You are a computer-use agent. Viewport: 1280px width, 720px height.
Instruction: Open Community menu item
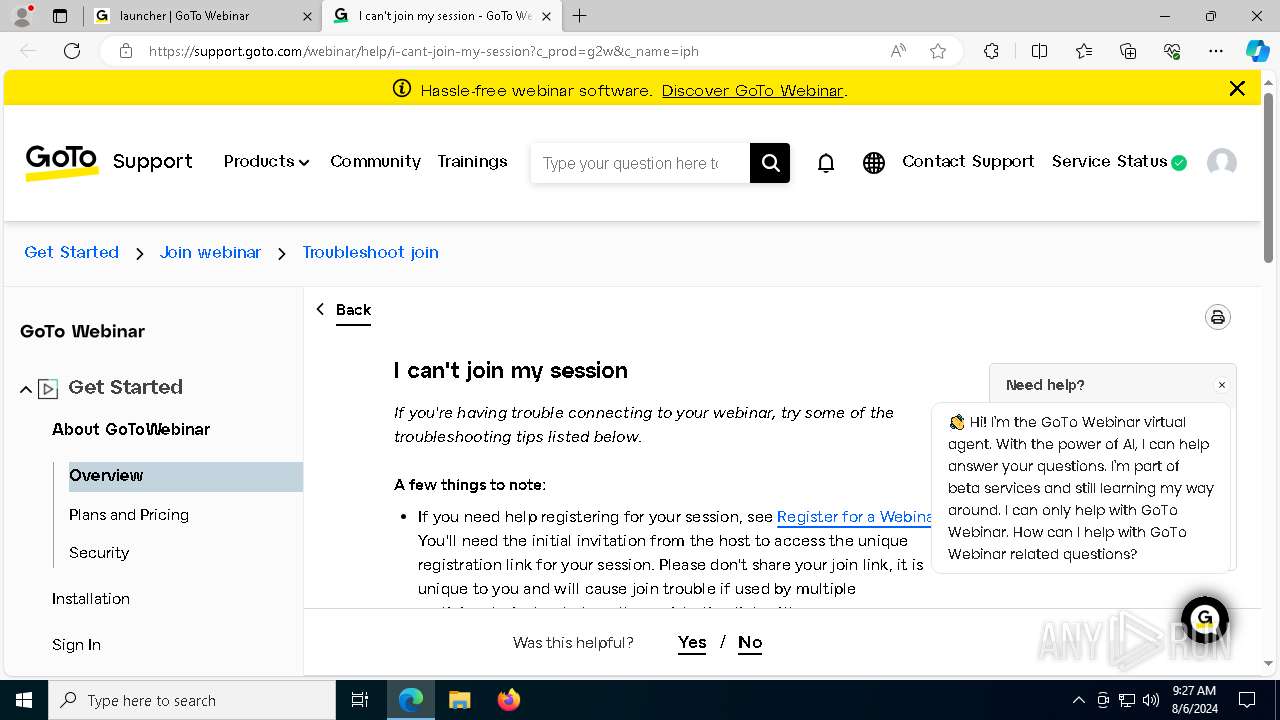375,161
